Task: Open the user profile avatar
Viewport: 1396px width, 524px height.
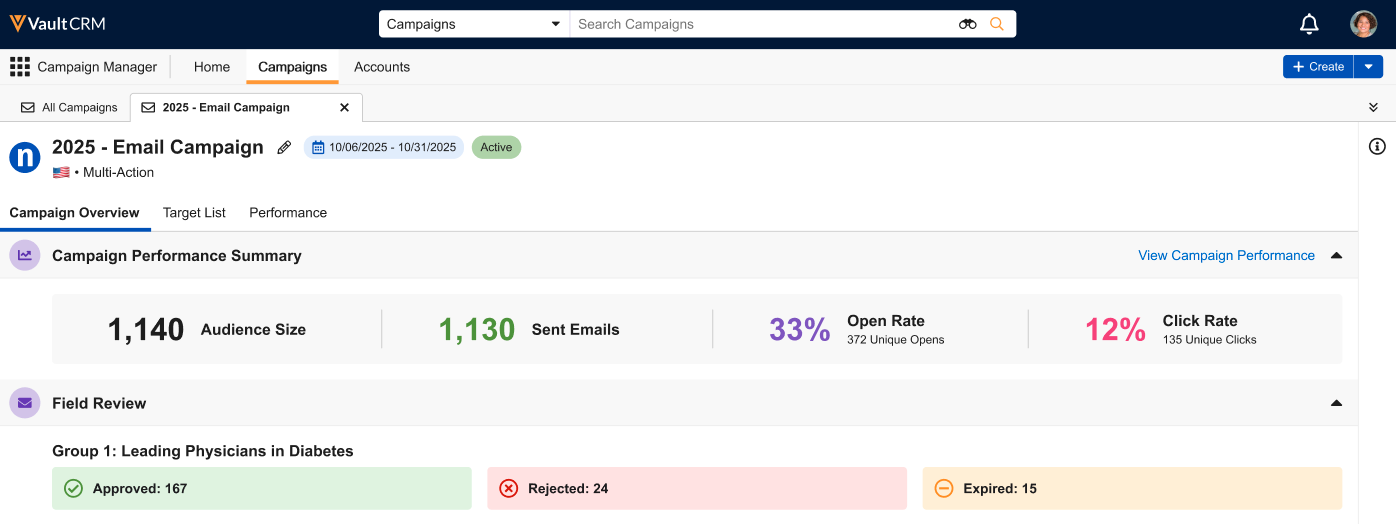Action: point(1363,24)
